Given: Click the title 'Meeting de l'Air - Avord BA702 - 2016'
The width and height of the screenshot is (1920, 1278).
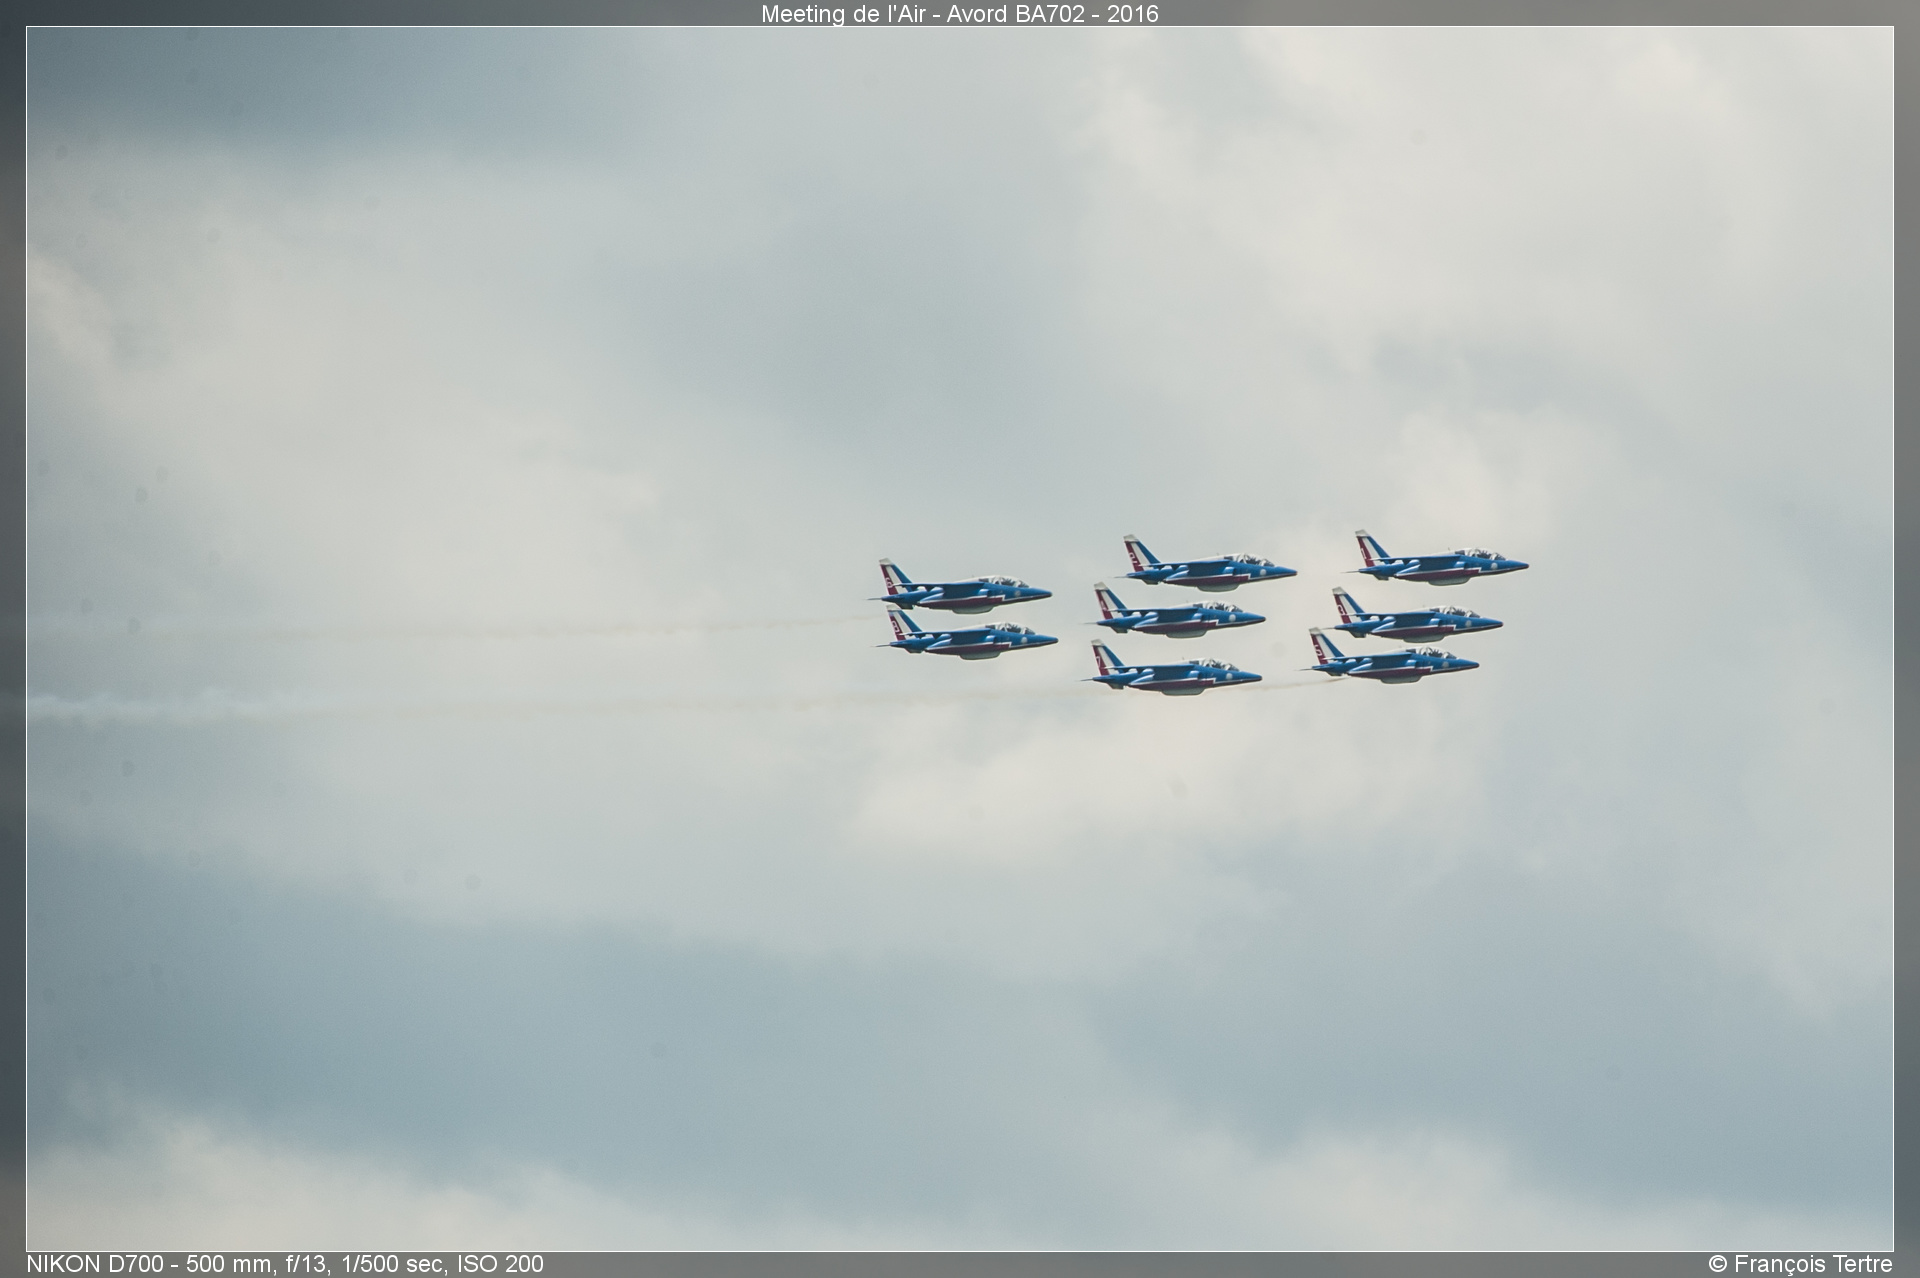Looking at the screenshot, I should (959, 13).
